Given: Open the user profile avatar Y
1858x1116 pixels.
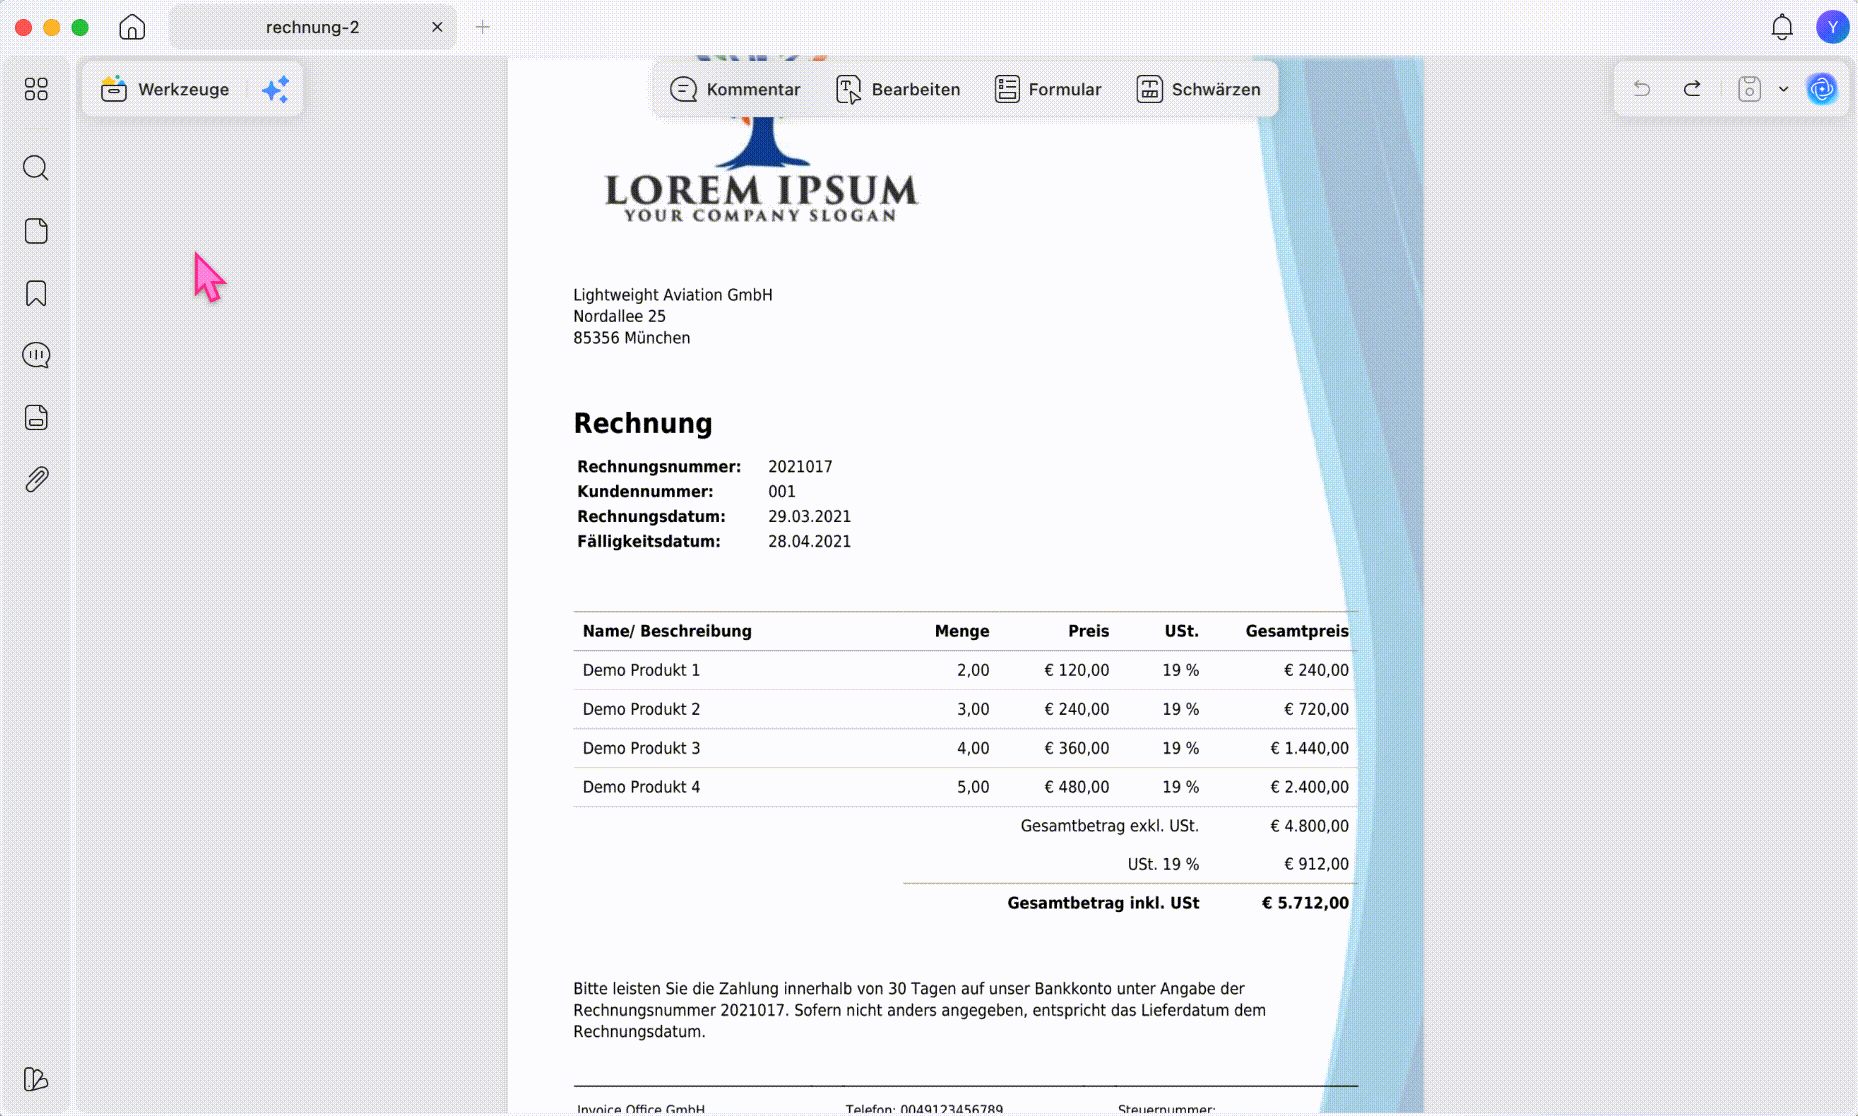Looking at the screenshot, I should click(x=1832, y=27).
